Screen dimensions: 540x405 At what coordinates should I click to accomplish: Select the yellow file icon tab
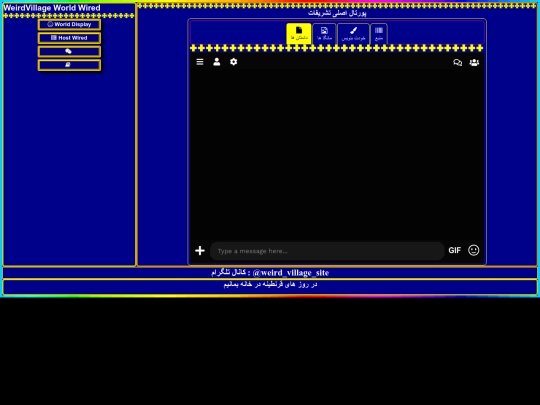point(299,33)
